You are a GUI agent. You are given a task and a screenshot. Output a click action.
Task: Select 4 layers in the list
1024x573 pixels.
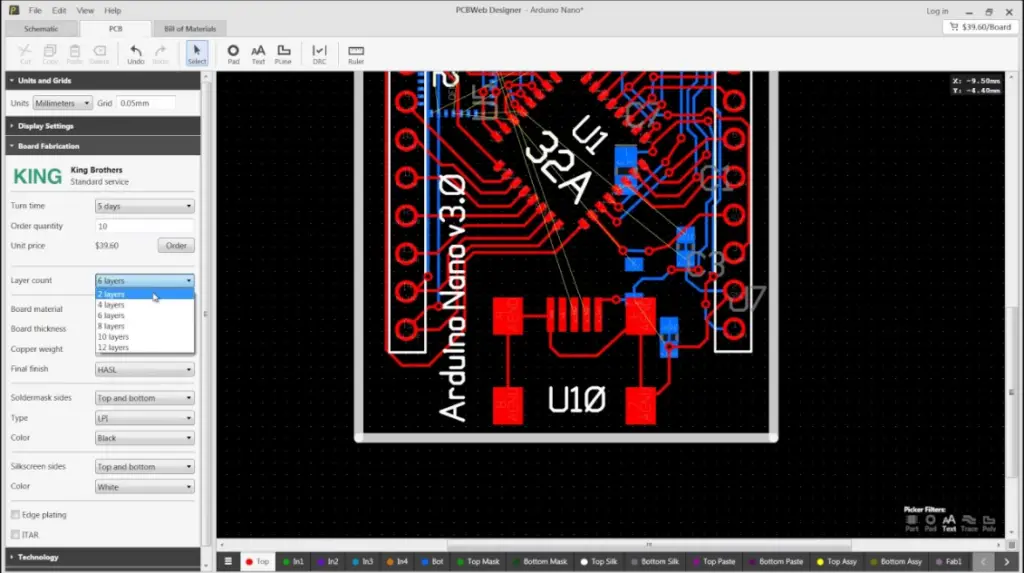[x=144, y=304]
